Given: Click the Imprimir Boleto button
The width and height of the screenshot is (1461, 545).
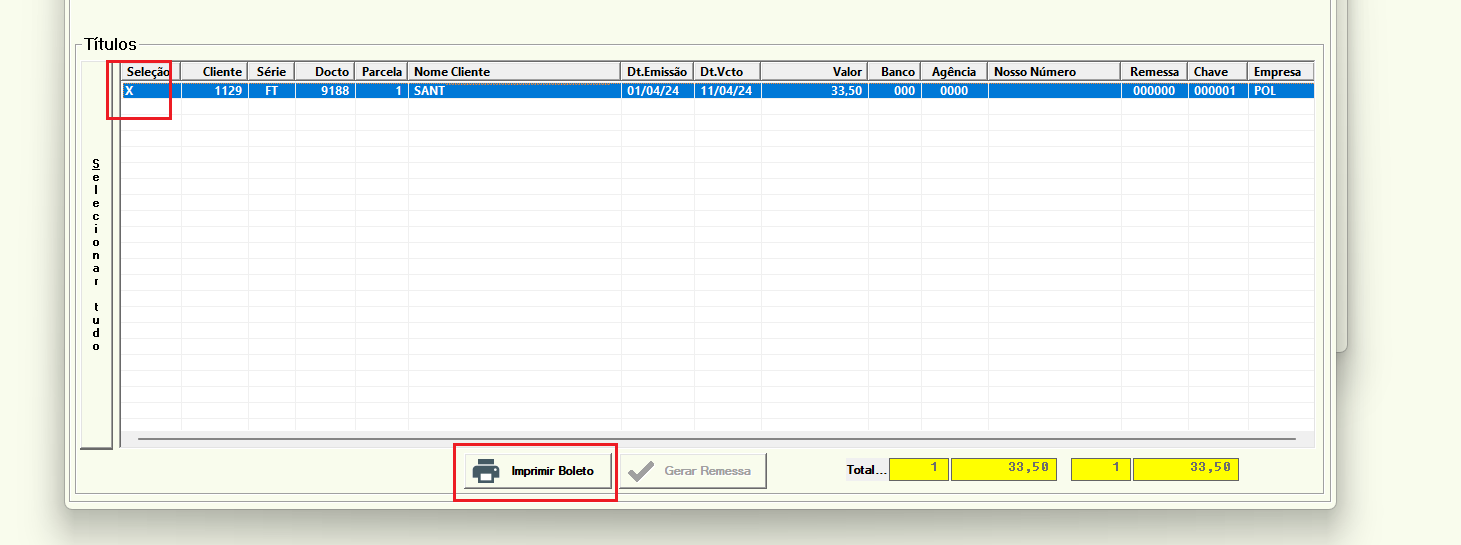Looking at the screenshot, I should point(538,471).
